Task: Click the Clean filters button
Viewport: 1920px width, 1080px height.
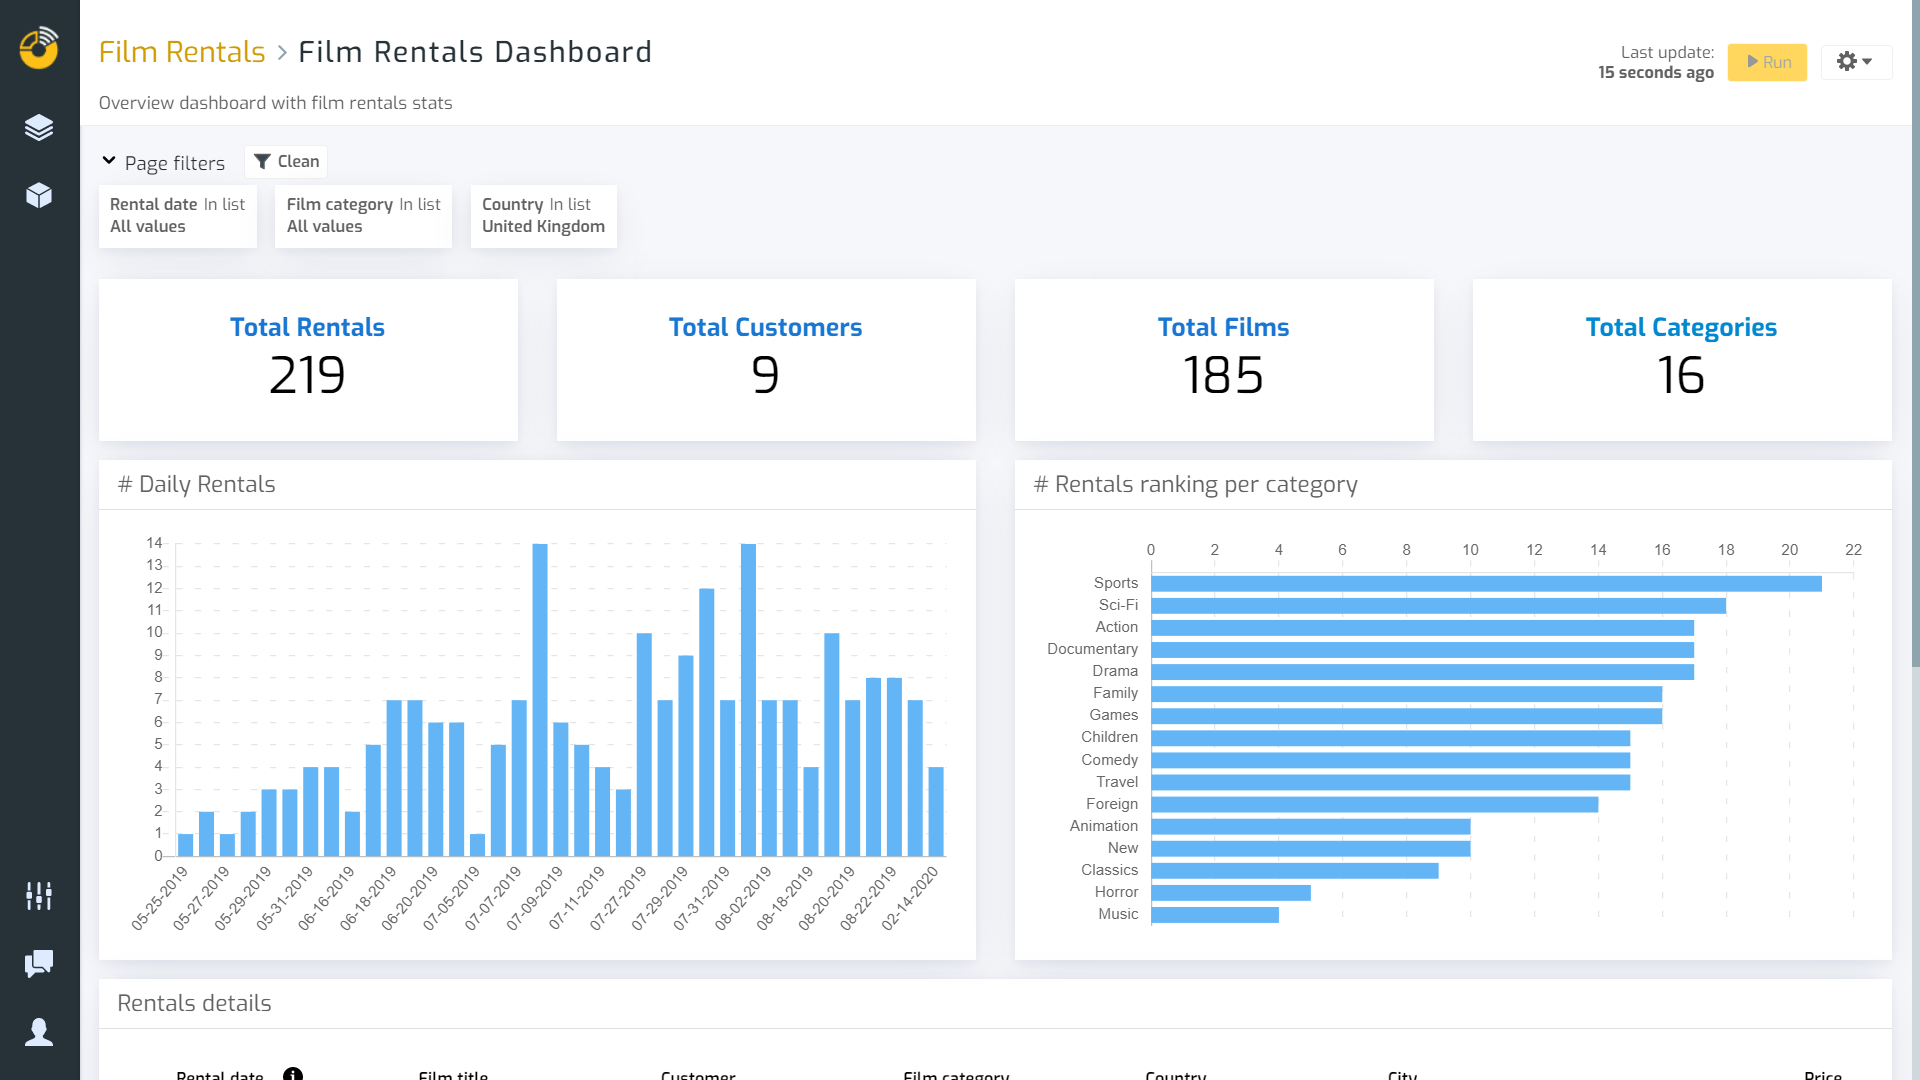Action: click(286, 161)
